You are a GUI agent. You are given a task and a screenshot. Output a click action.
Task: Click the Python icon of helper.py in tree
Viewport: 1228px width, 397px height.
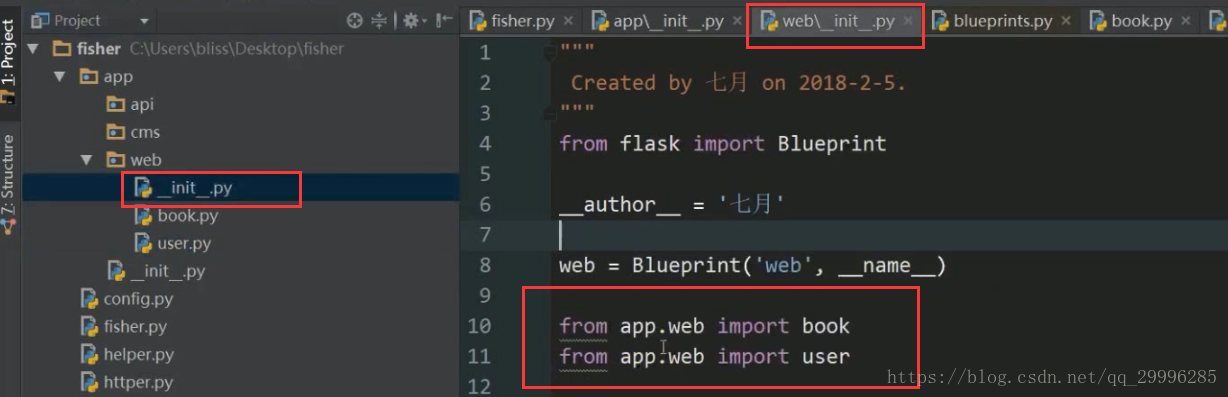(x=90, y=354)
